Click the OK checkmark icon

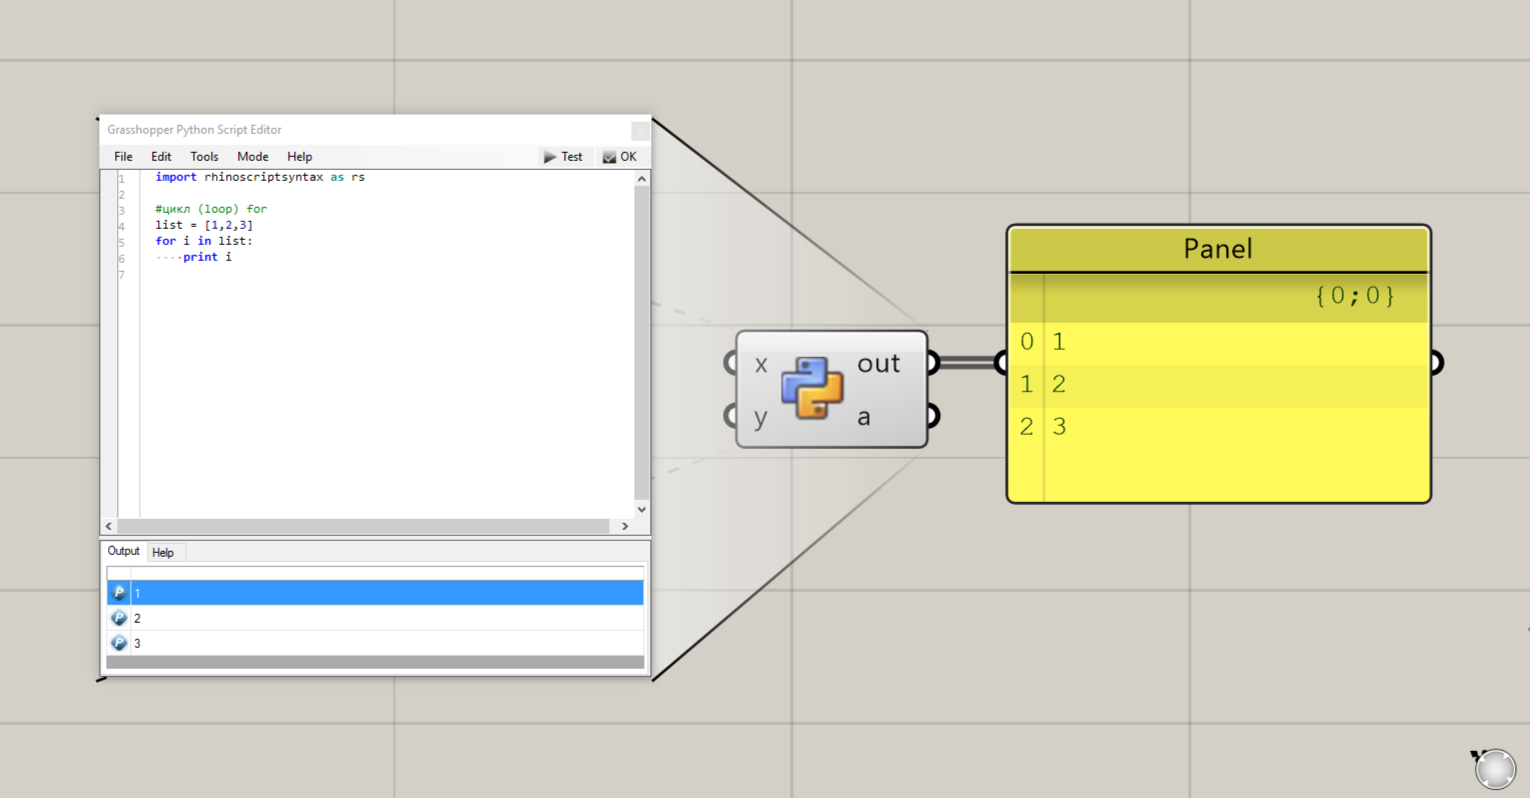click(609, 157)
